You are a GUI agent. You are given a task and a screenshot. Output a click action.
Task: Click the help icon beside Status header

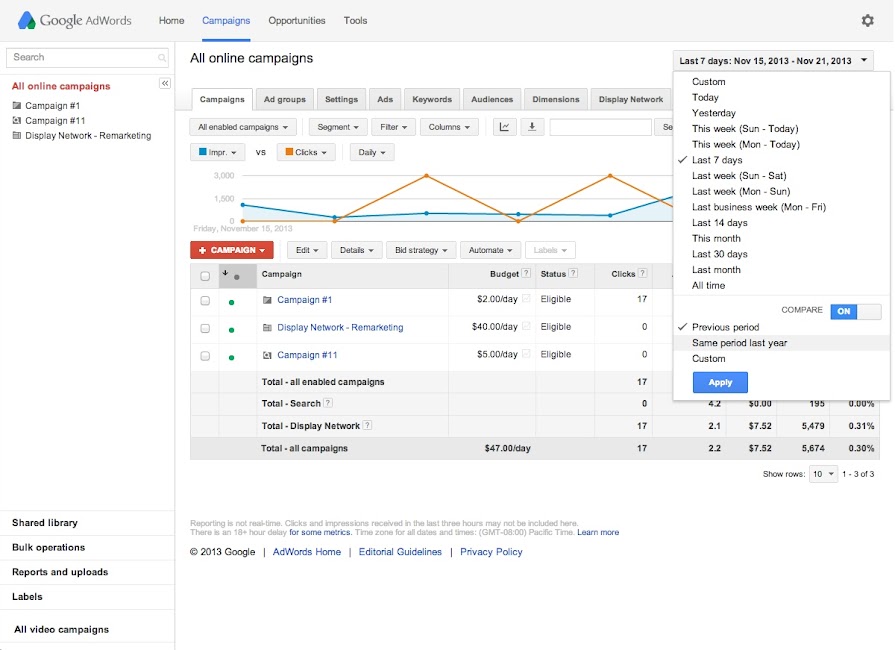(574, 274)
